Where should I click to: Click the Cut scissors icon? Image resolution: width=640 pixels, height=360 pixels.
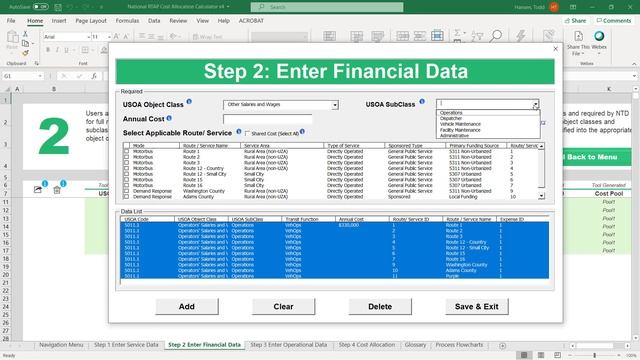coord(25,34)
